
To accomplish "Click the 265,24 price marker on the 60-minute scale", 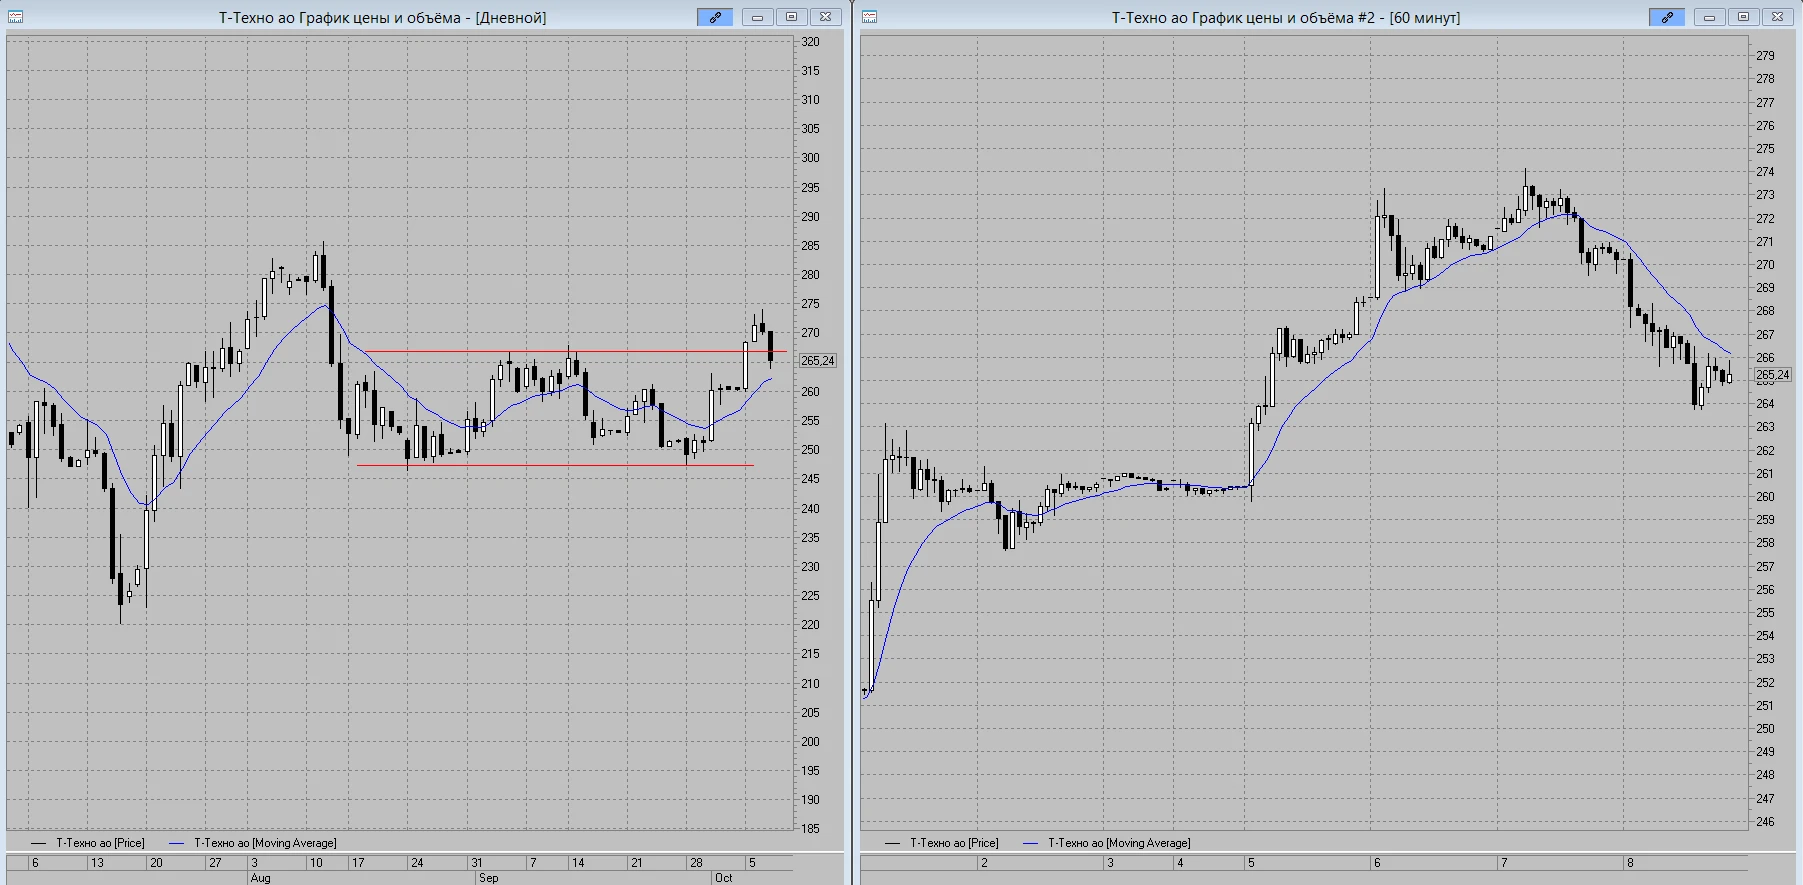I will pyautogui.click(x=1772, y=375).
